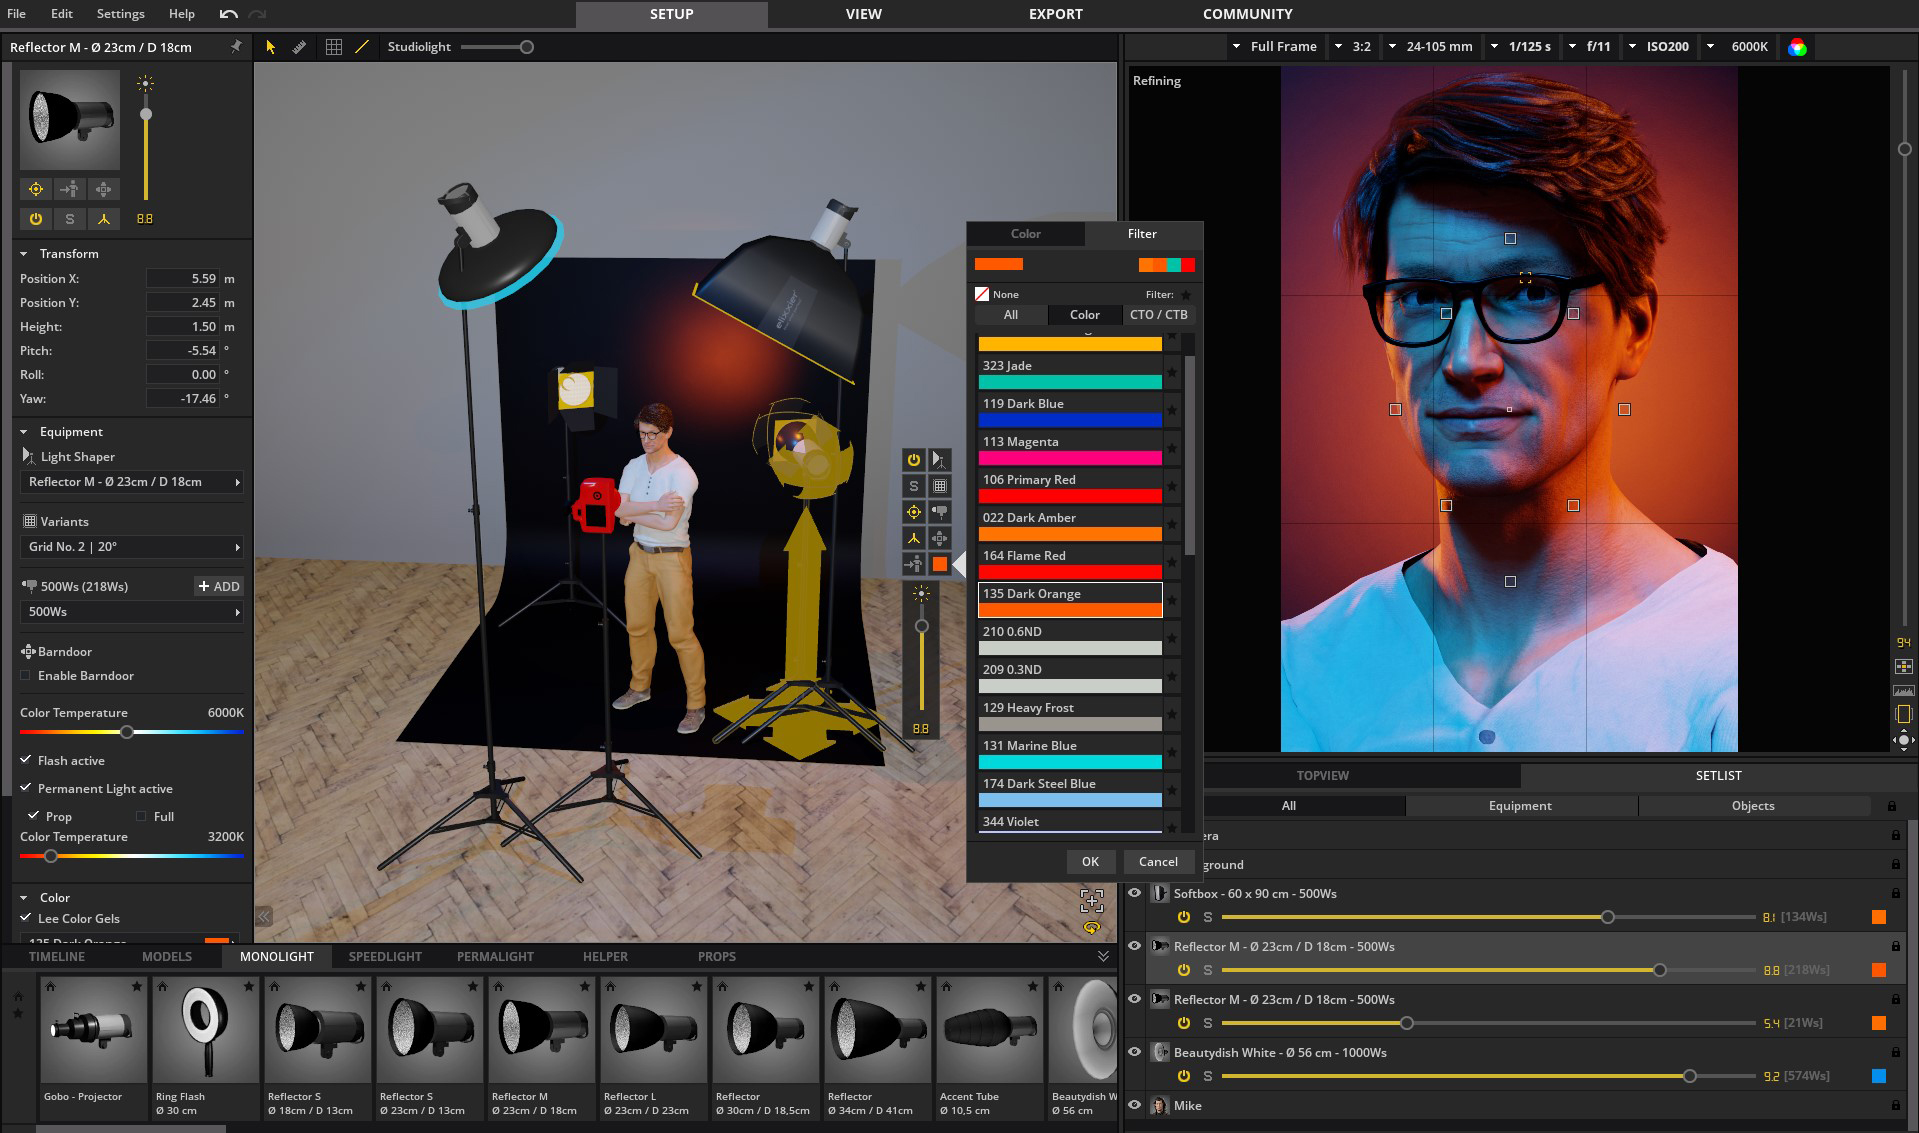Click the + ADD power button
This screenshot has height=1133, width=1919.
pos(219,587)
